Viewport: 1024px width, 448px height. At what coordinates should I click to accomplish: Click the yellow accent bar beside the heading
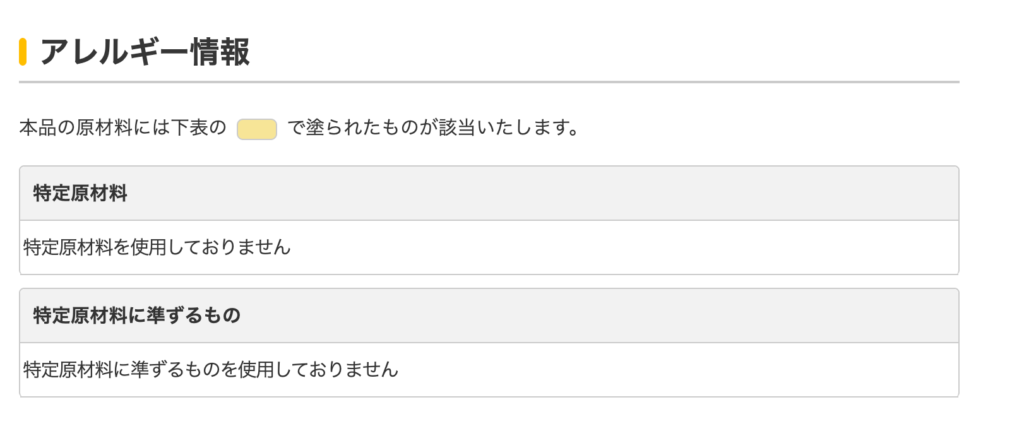point(23,51)
